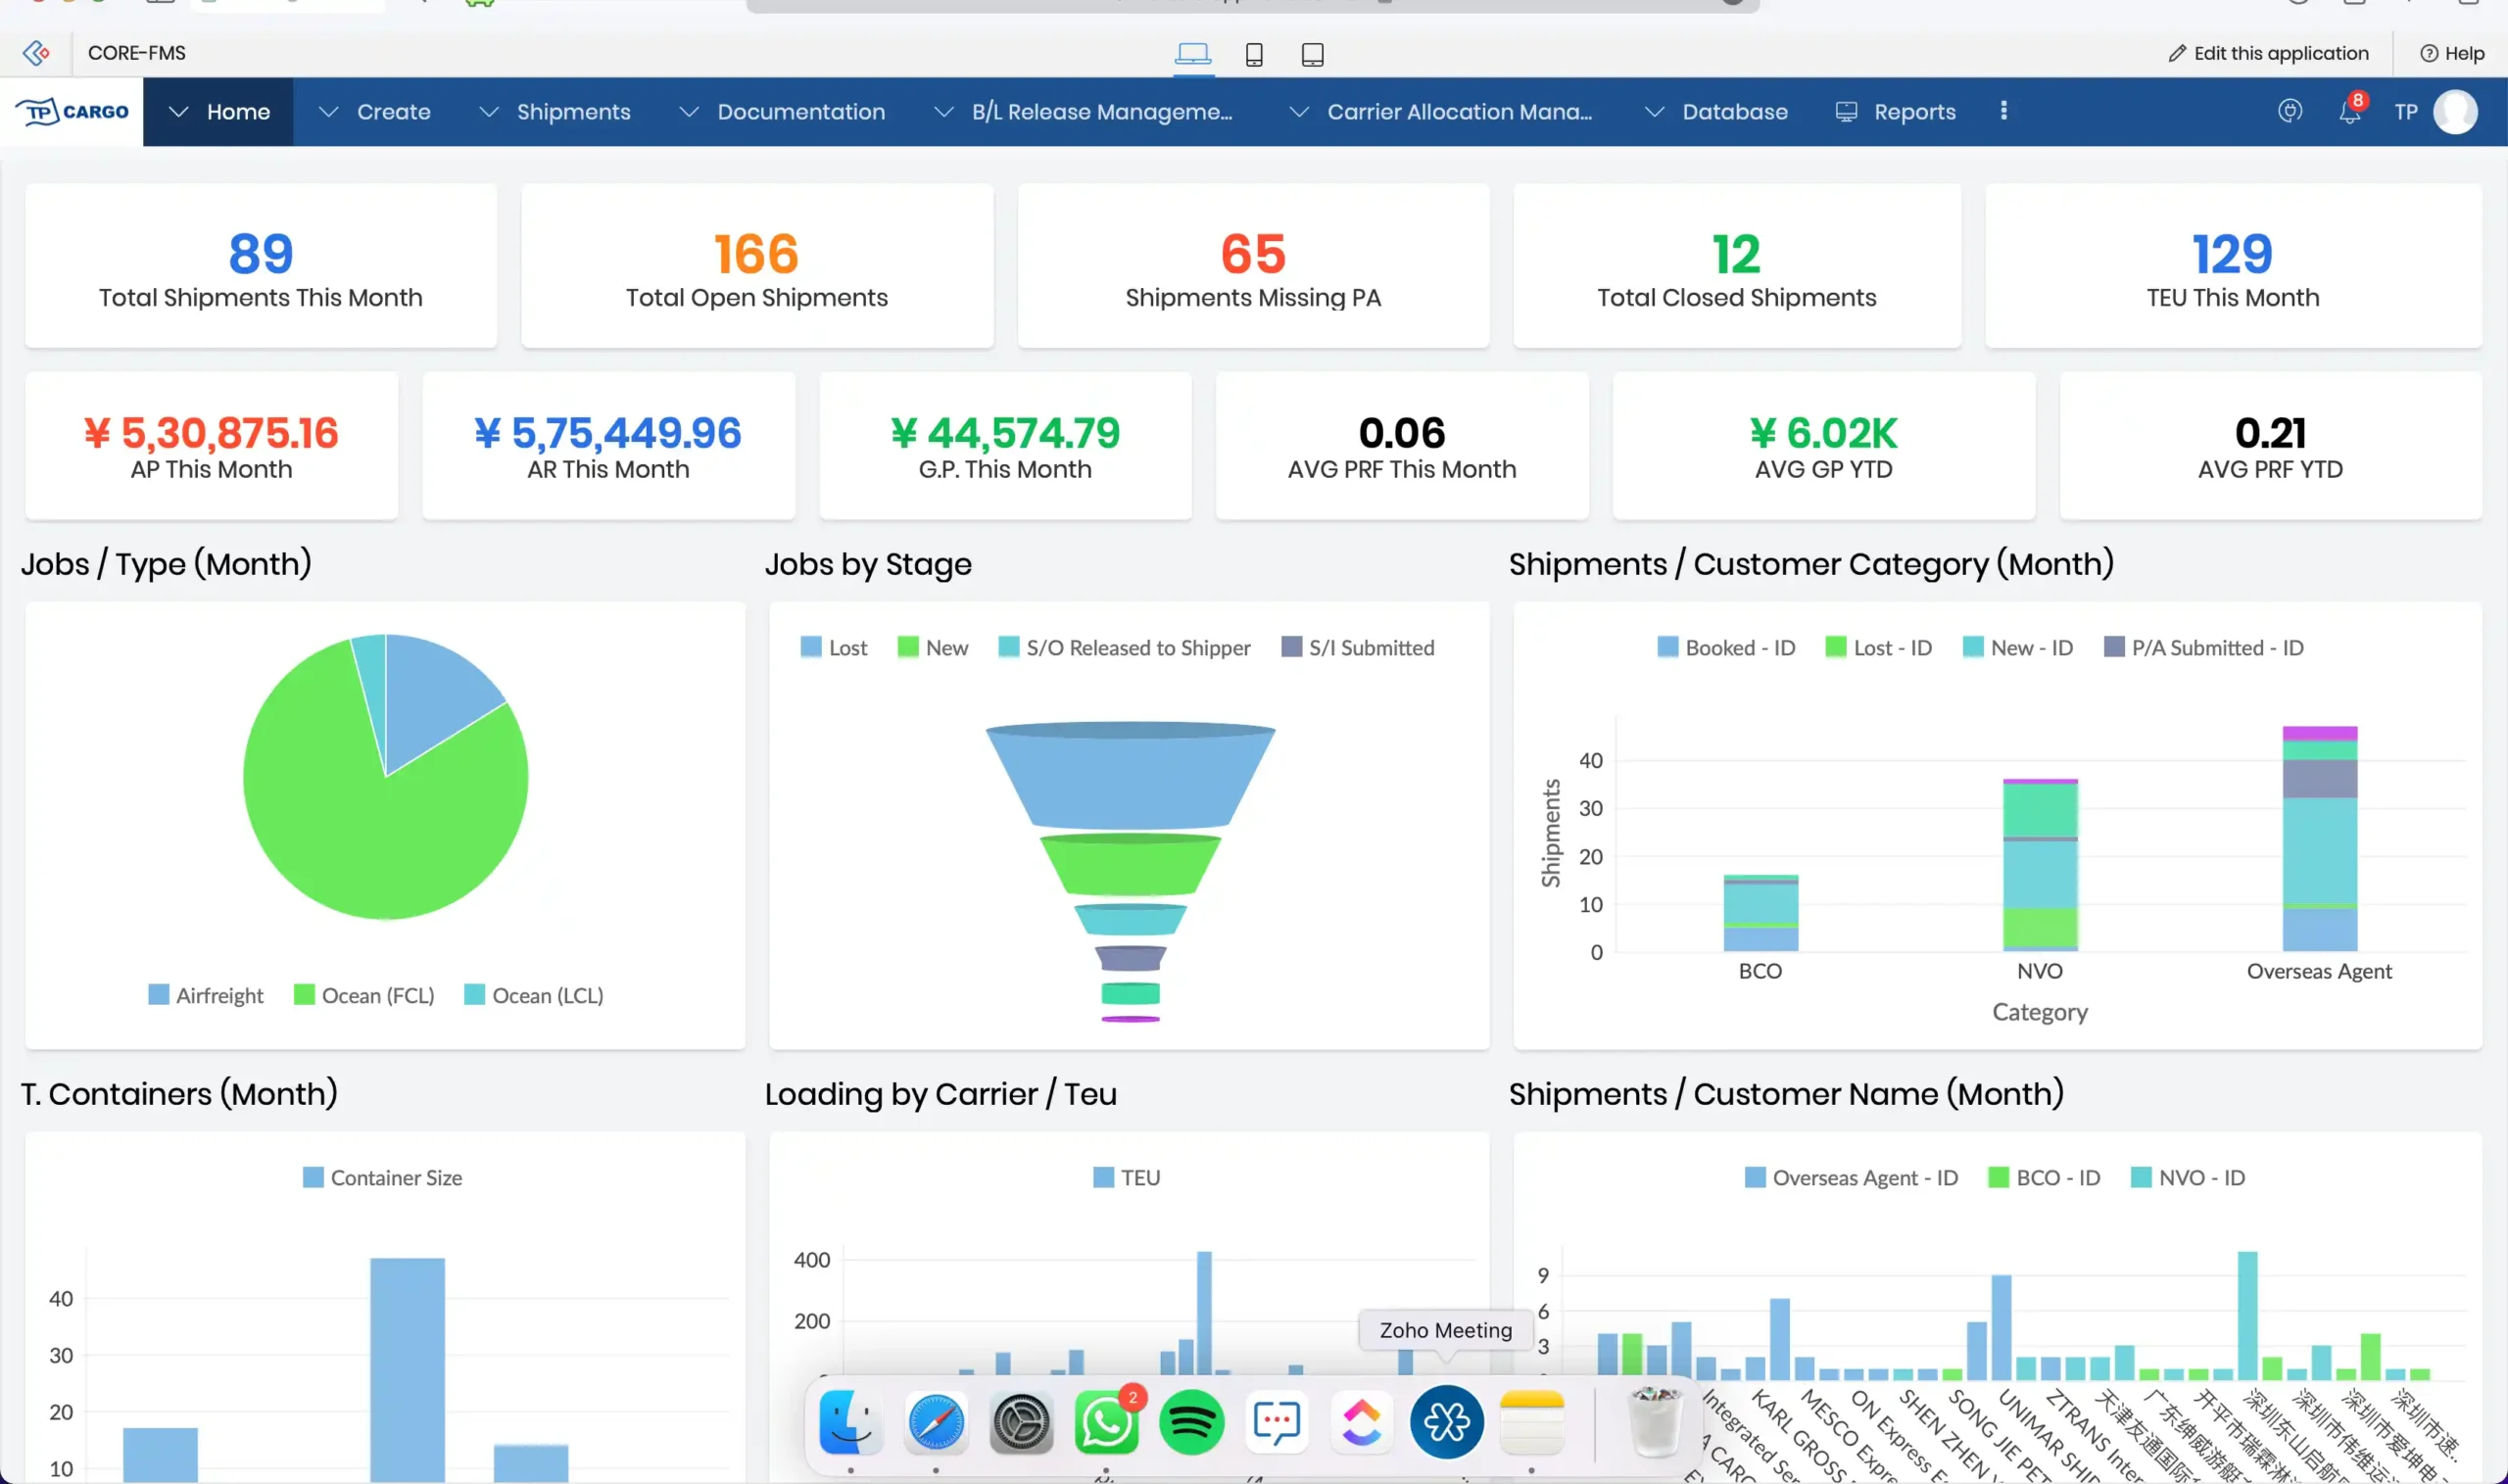
Task: Open the Total Closed Shipments card
Action: click(1737, 266)
